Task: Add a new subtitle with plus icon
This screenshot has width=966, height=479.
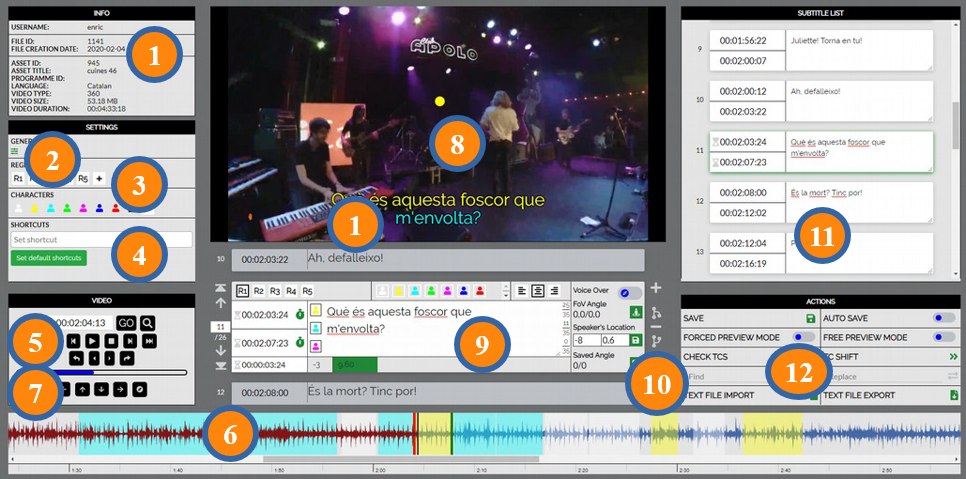Action: click(655, 288)
